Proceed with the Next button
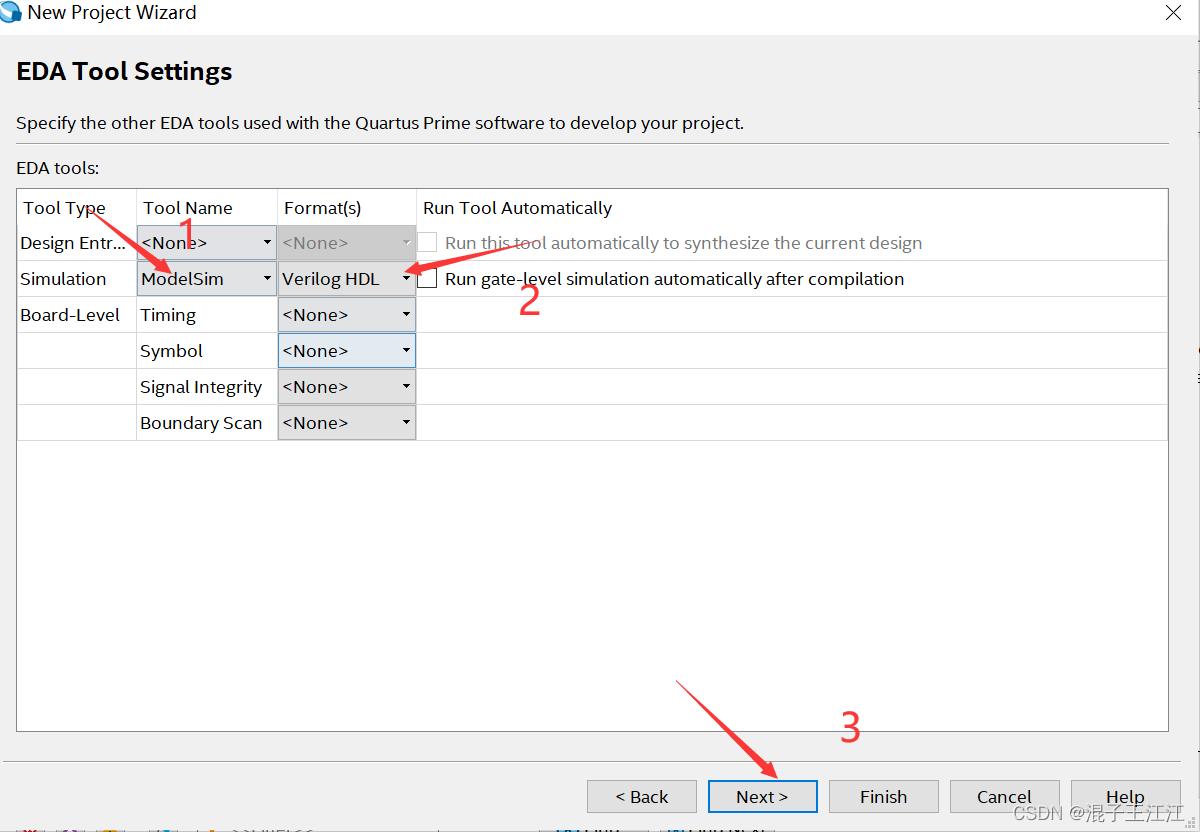 [763, 797]
